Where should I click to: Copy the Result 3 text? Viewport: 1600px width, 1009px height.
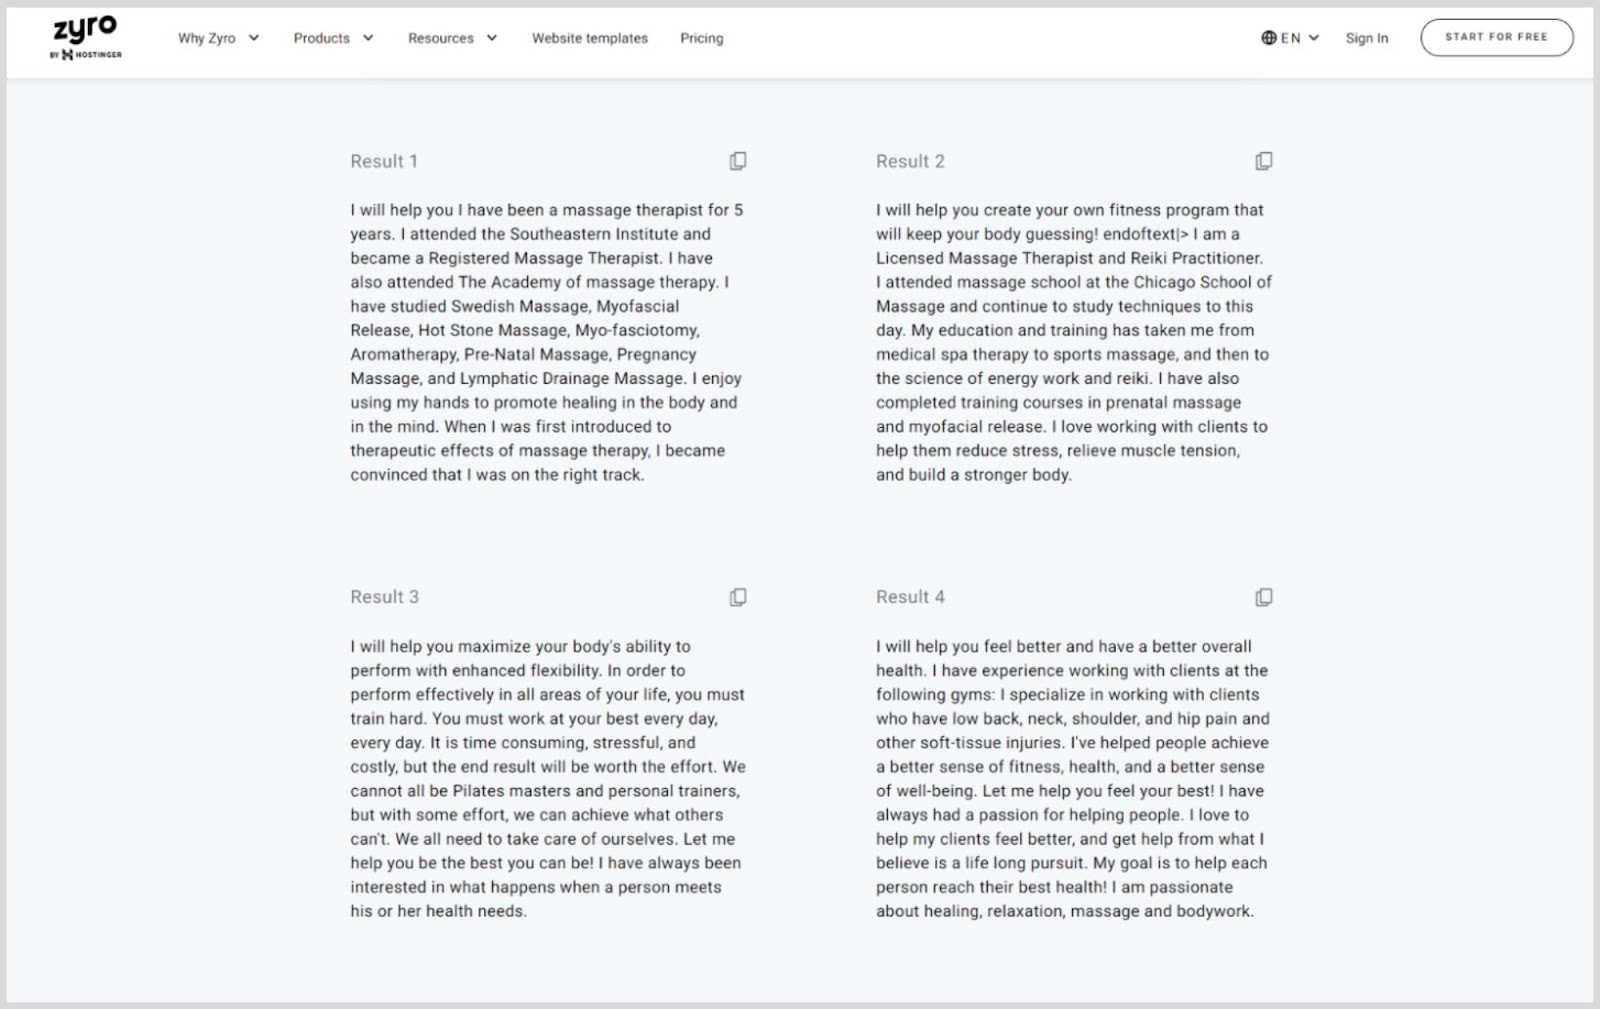click(738, 596)
